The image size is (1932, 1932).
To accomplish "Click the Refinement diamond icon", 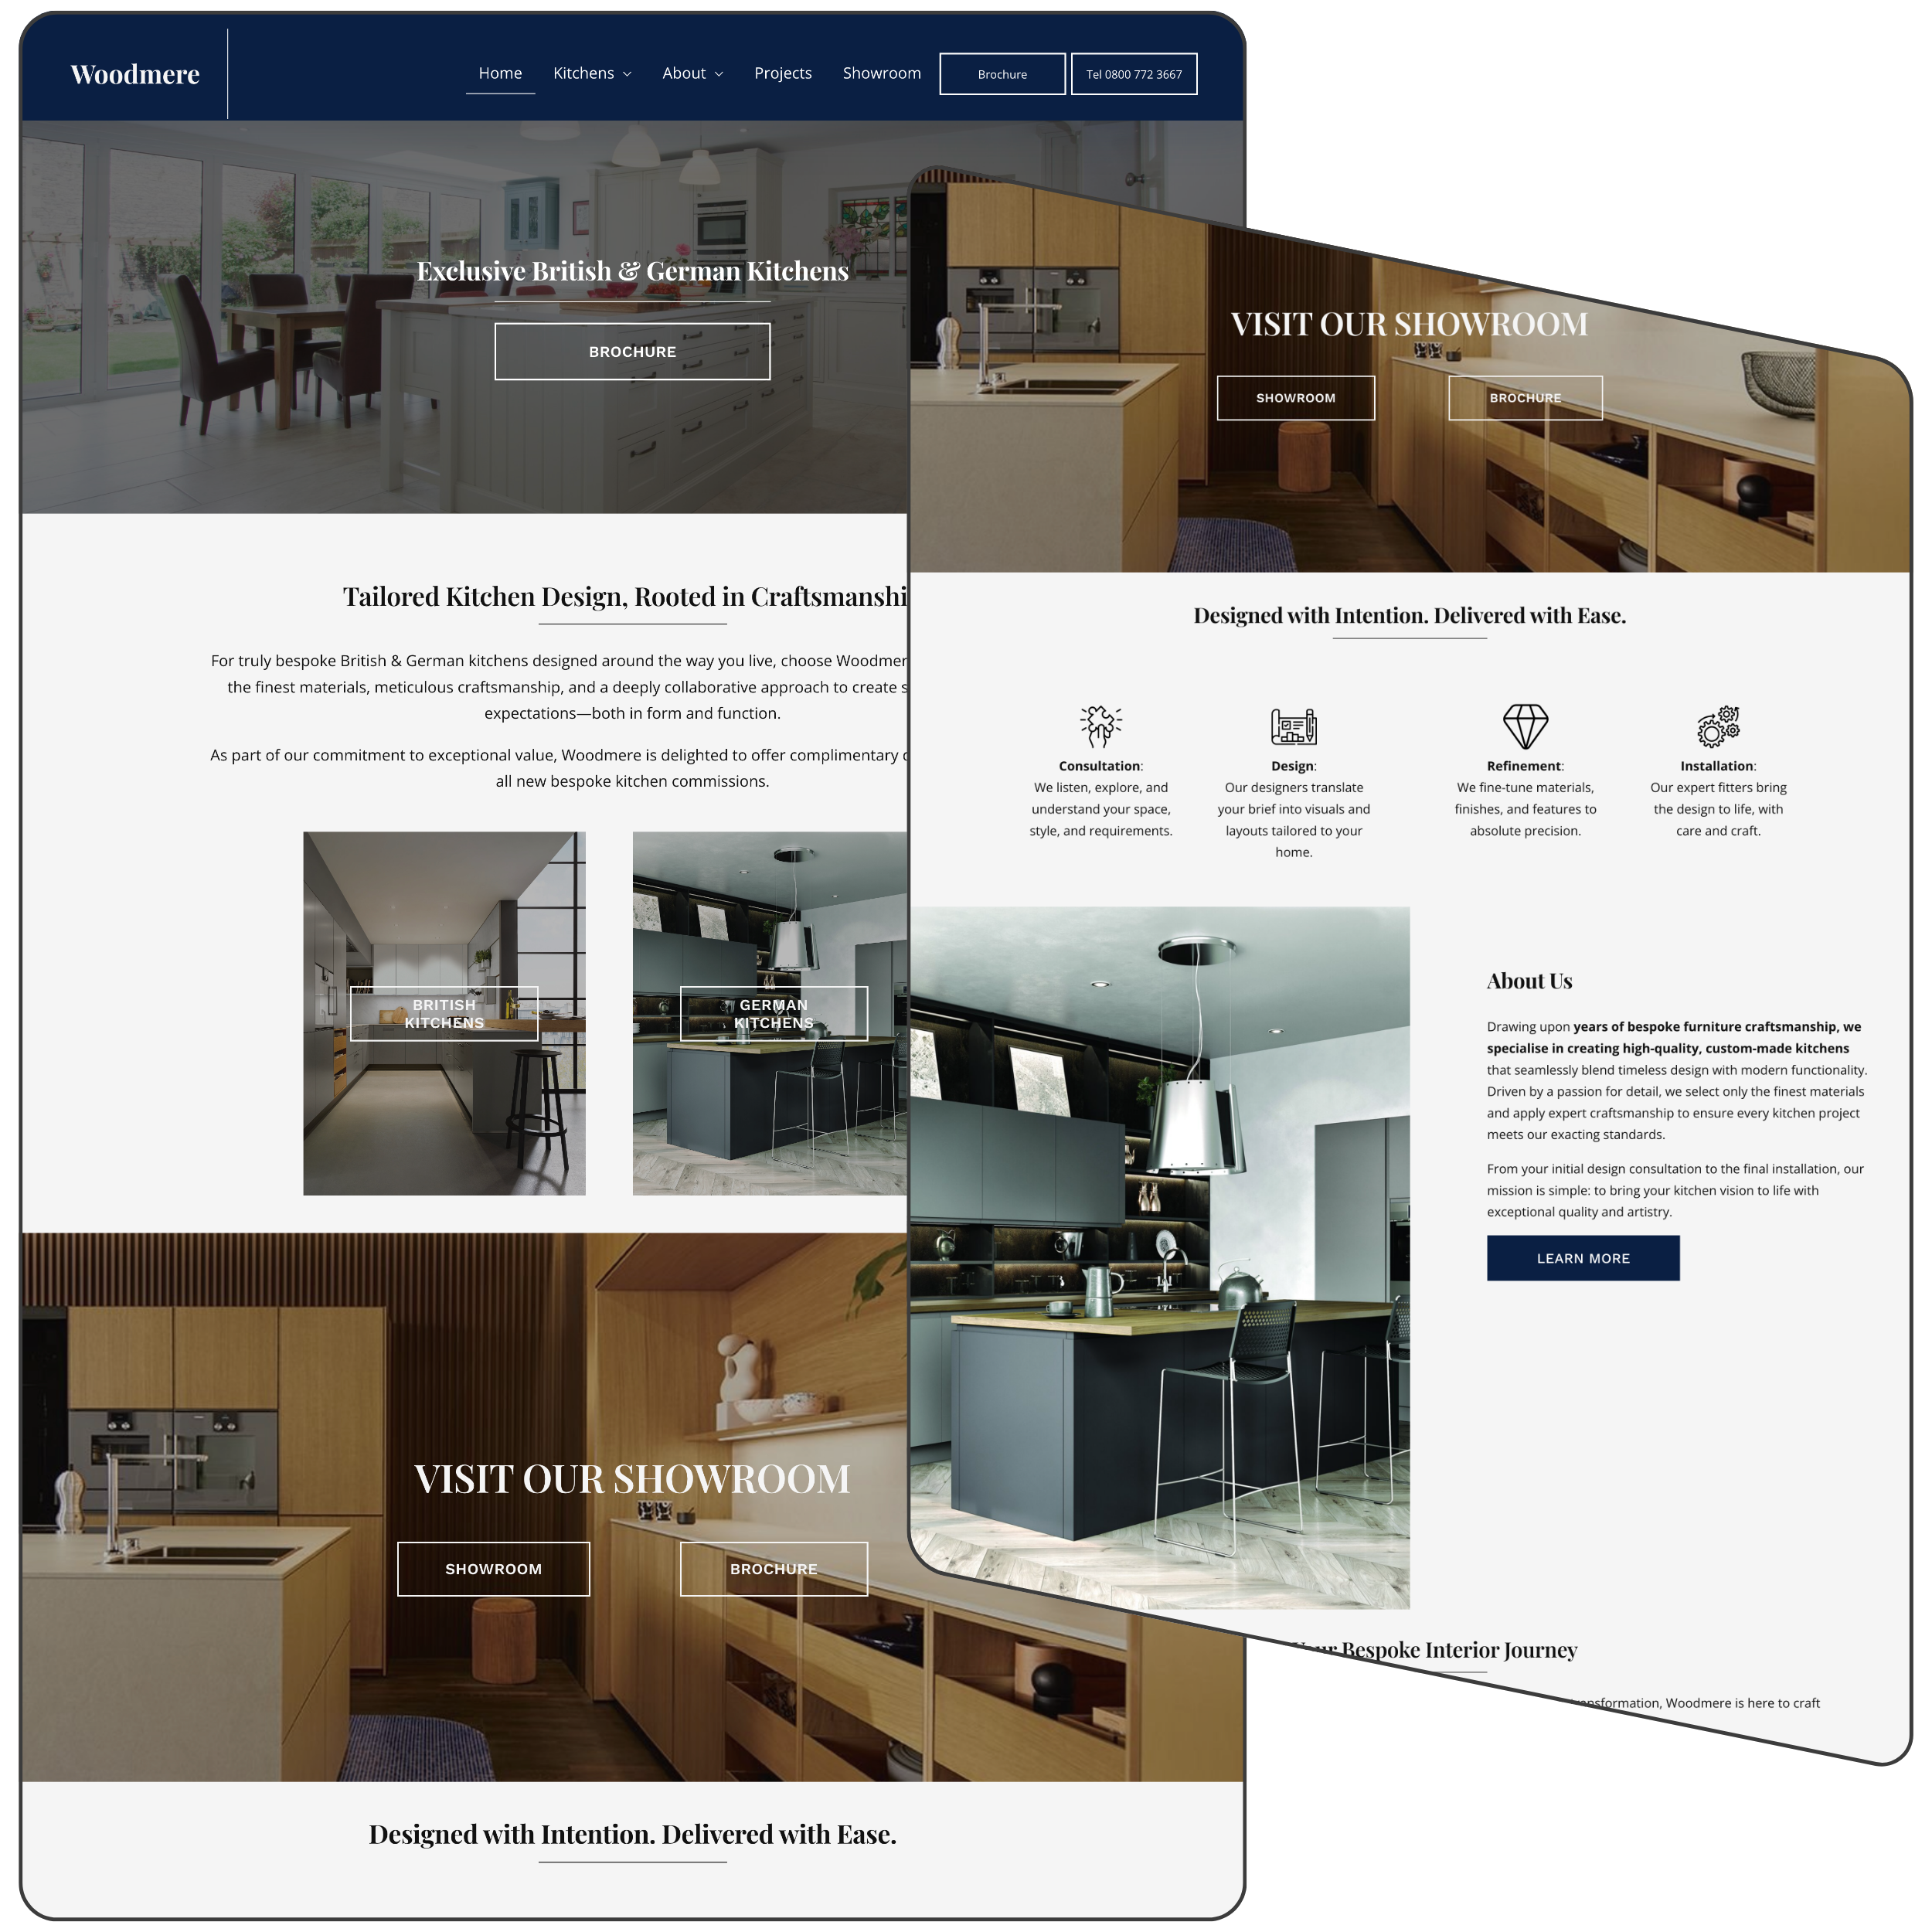I will (x=1525, y=726).
